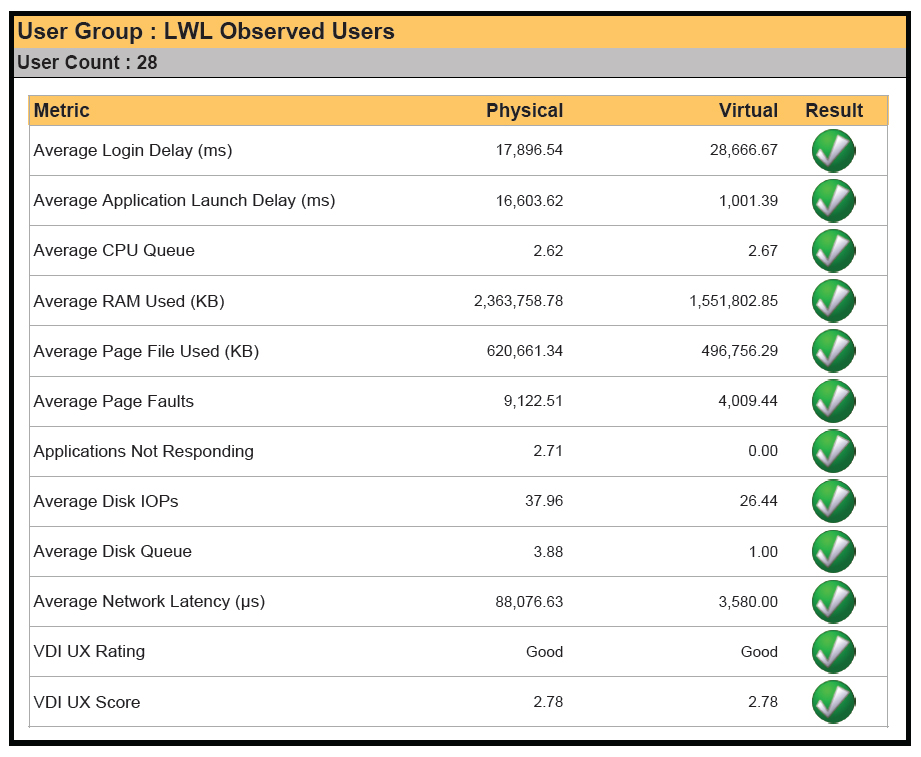This screenshot has height=757, width=921.
Task: Click the disk IOPs value 26.44
Action: pos(758,501)
